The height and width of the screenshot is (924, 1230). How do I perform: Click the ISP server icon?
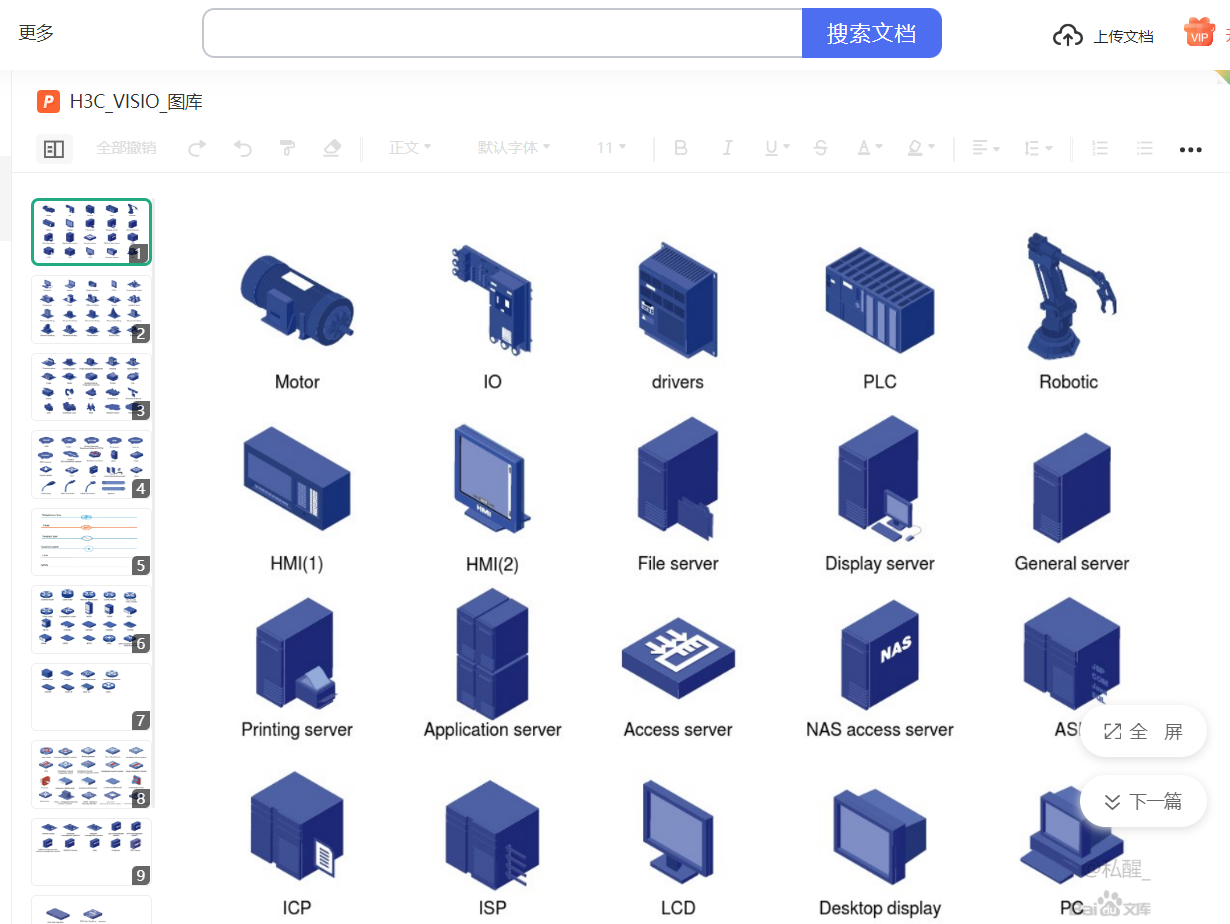[492, 835]
